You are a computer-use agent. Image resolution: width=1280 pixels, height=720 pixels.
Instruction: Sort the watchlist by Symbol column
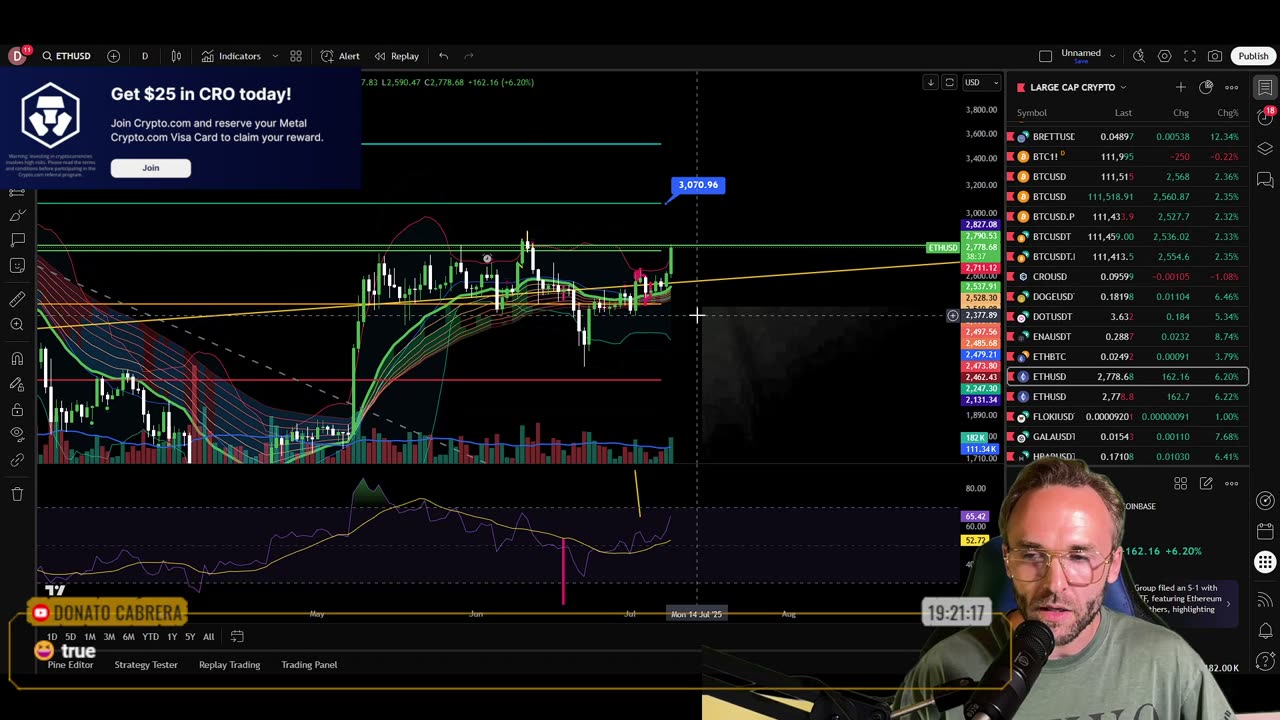coord(1032,113)
